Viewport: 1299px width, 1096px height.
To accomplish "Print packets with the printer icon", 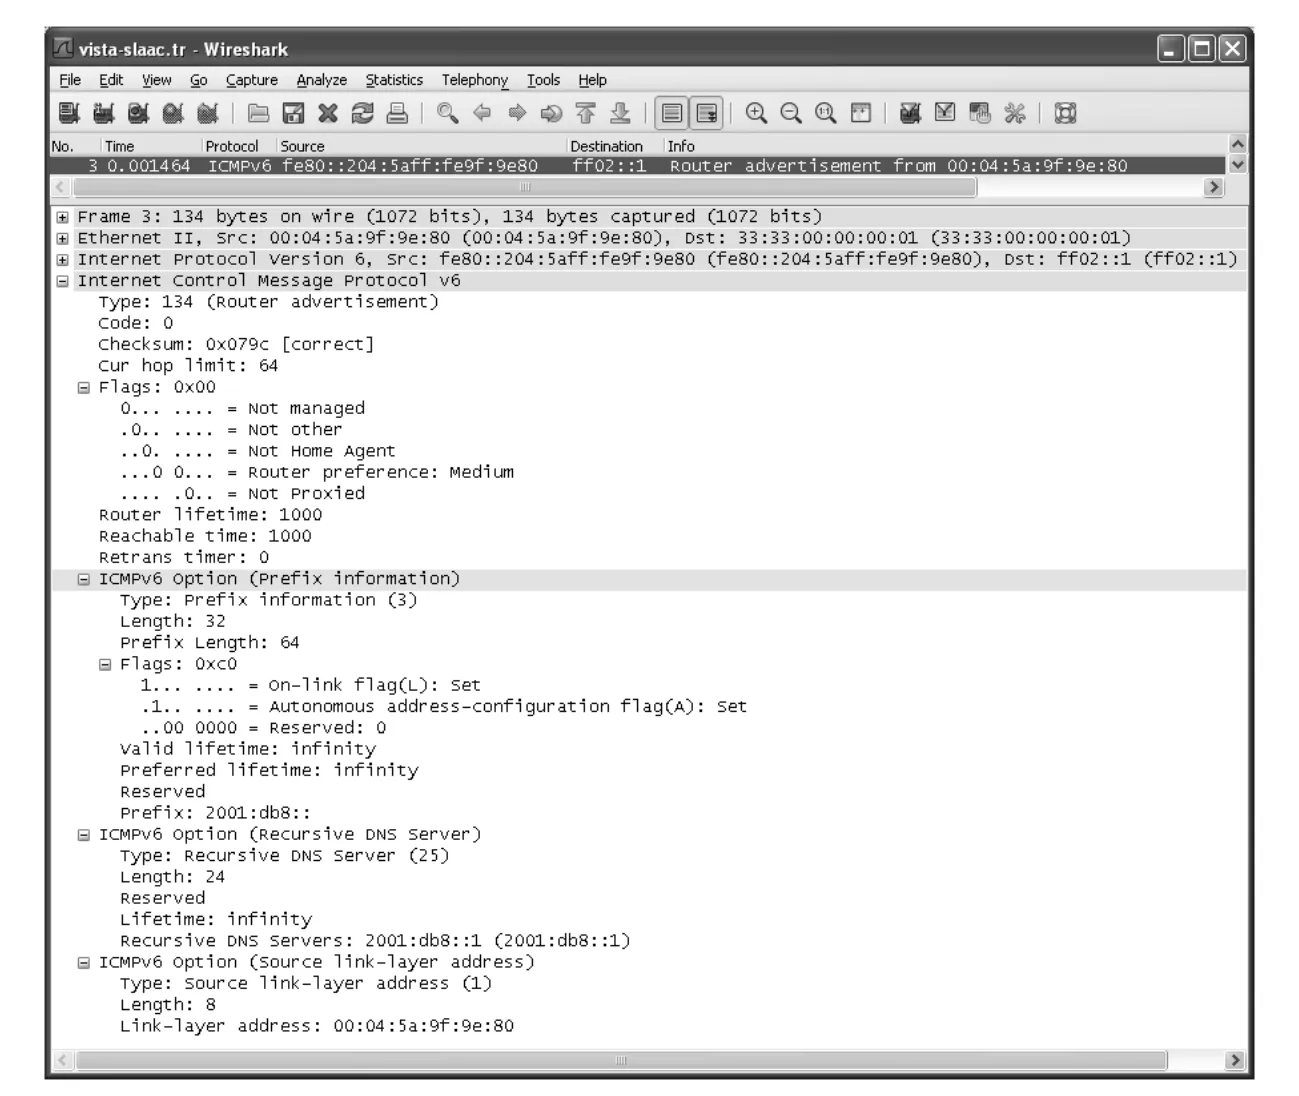I will (397, 114).
